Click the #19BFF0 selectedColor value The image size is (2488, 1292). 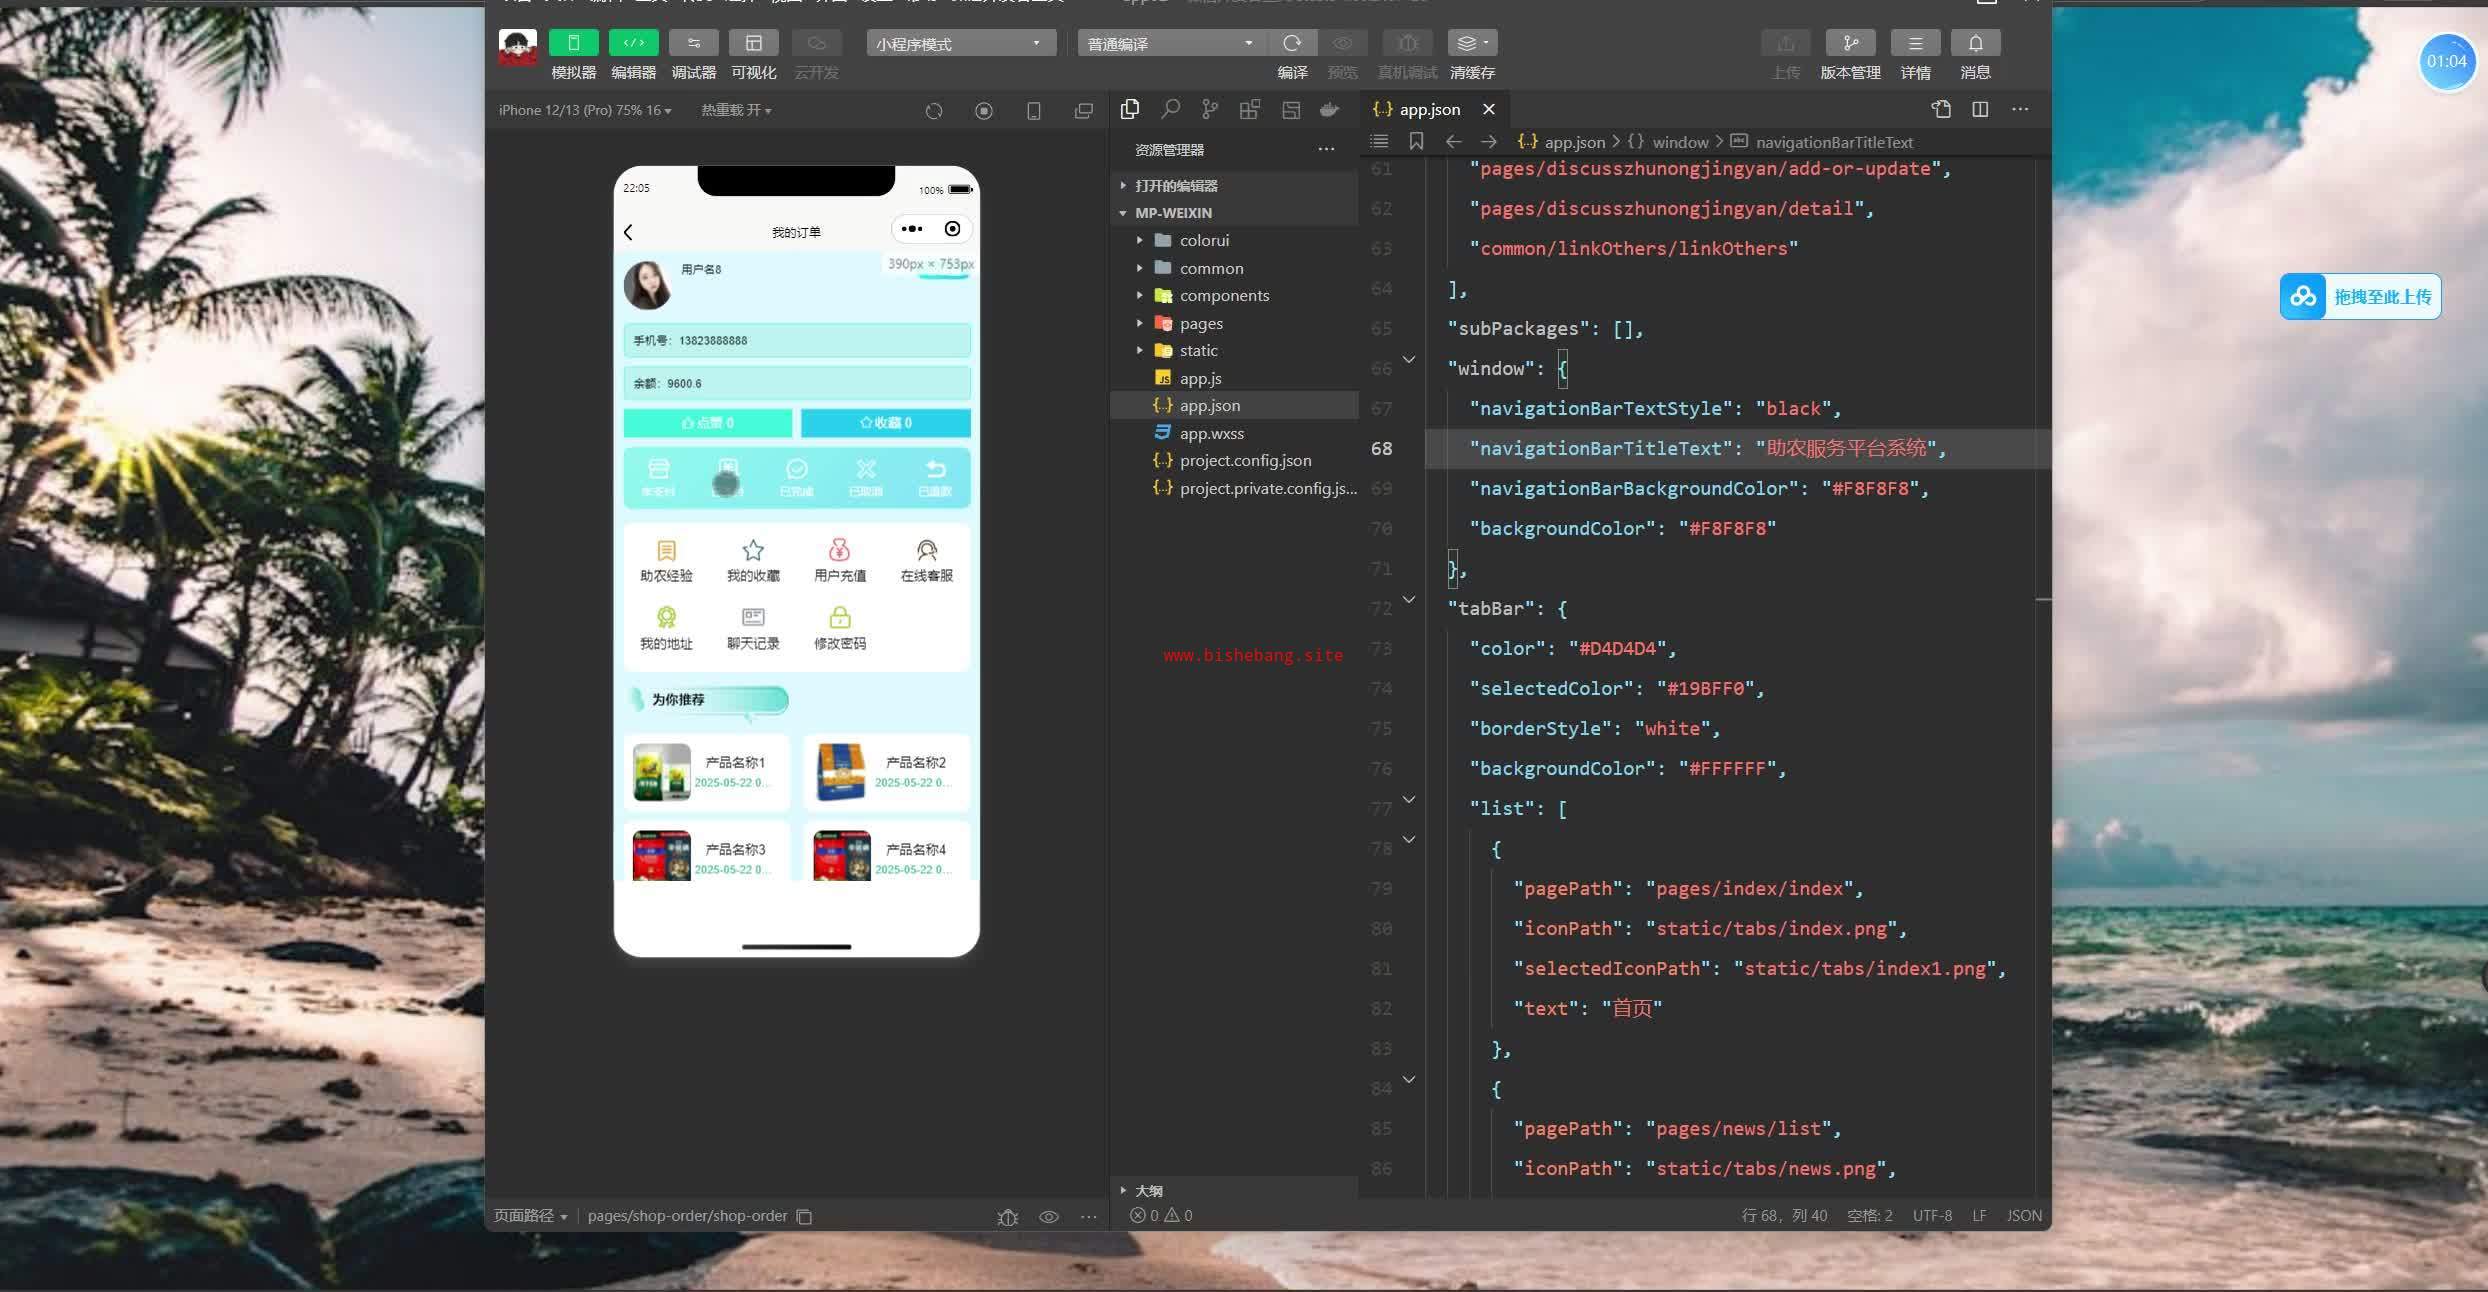(x=1706, y=688)
